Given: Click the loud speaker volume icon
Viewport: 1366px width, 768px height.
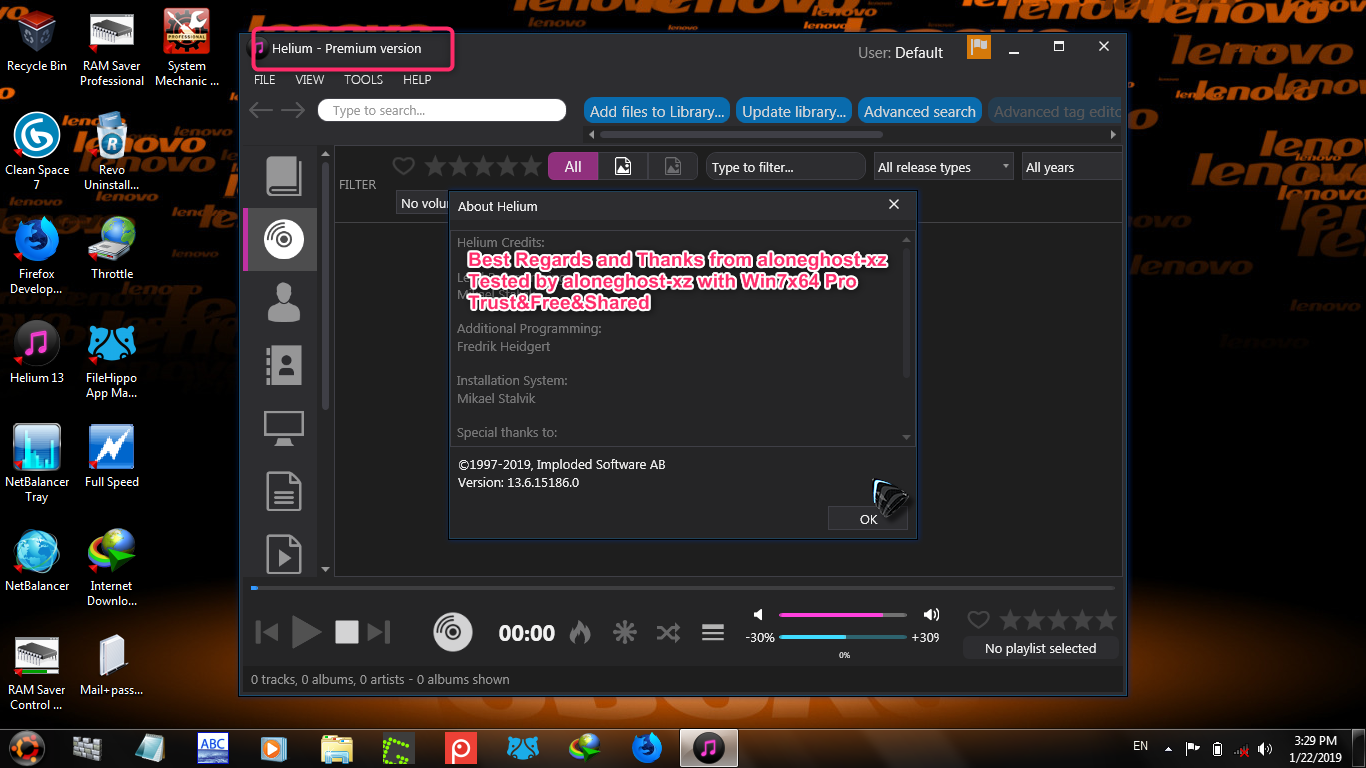Looking at the screenshot, I should point(931,614).
